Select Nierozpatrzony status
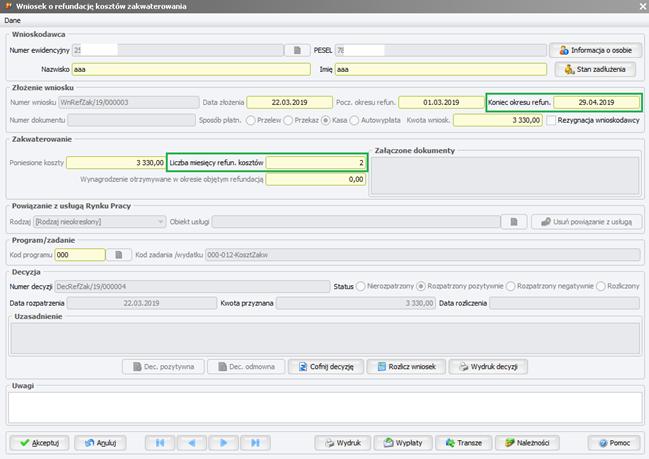Screen dimensions: 649x459 361,286
